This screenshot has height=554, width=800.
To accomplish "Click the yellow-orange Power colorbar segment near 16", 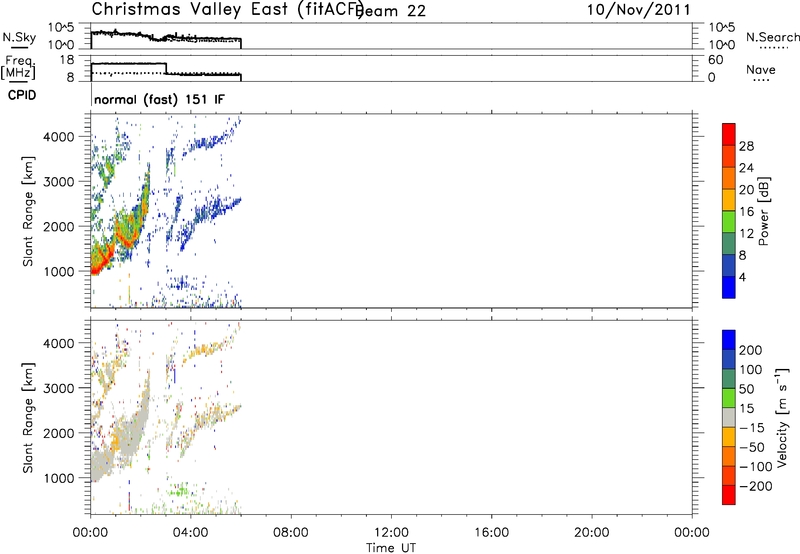I will pyautogui.click(x=729, y=199).
